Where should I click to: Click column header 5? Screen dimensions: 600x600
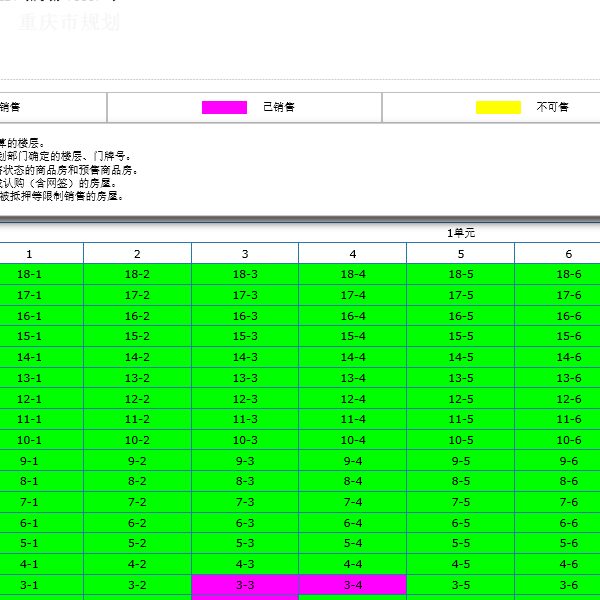click(x=461, y=254)
